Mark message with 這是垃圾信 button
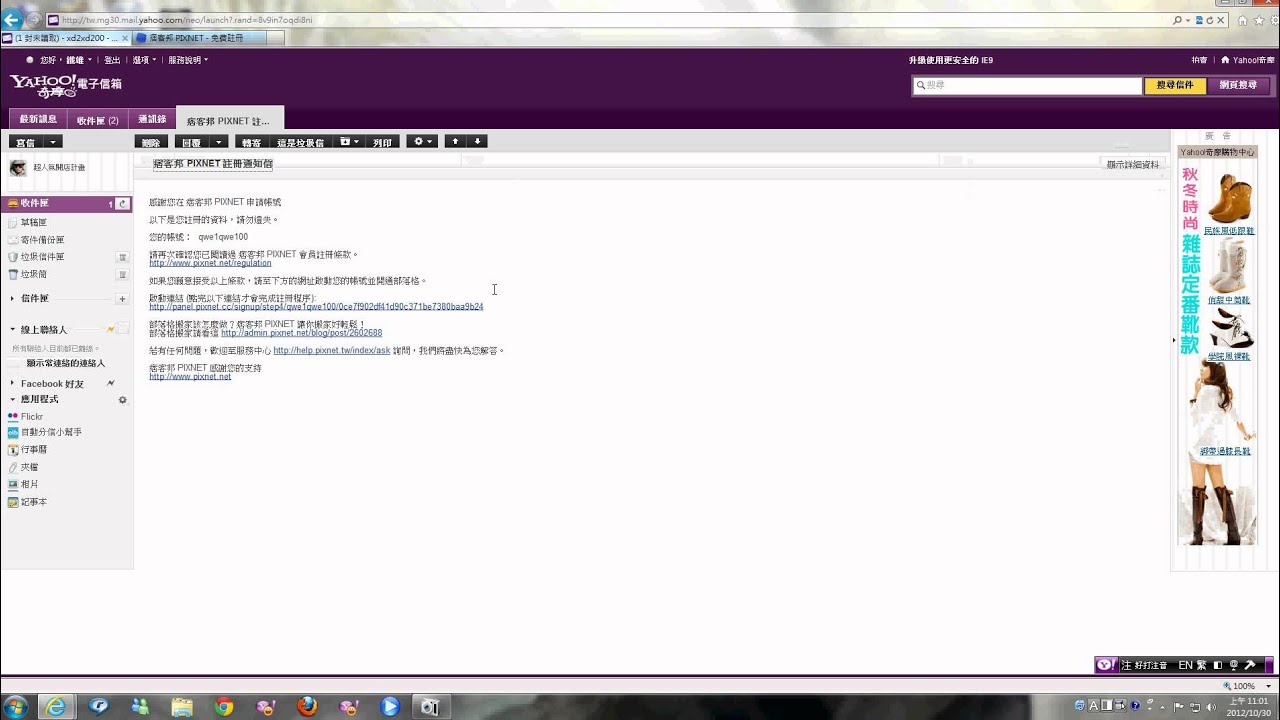Screen dimensions: 1280x720 click(x=300, y=142)
